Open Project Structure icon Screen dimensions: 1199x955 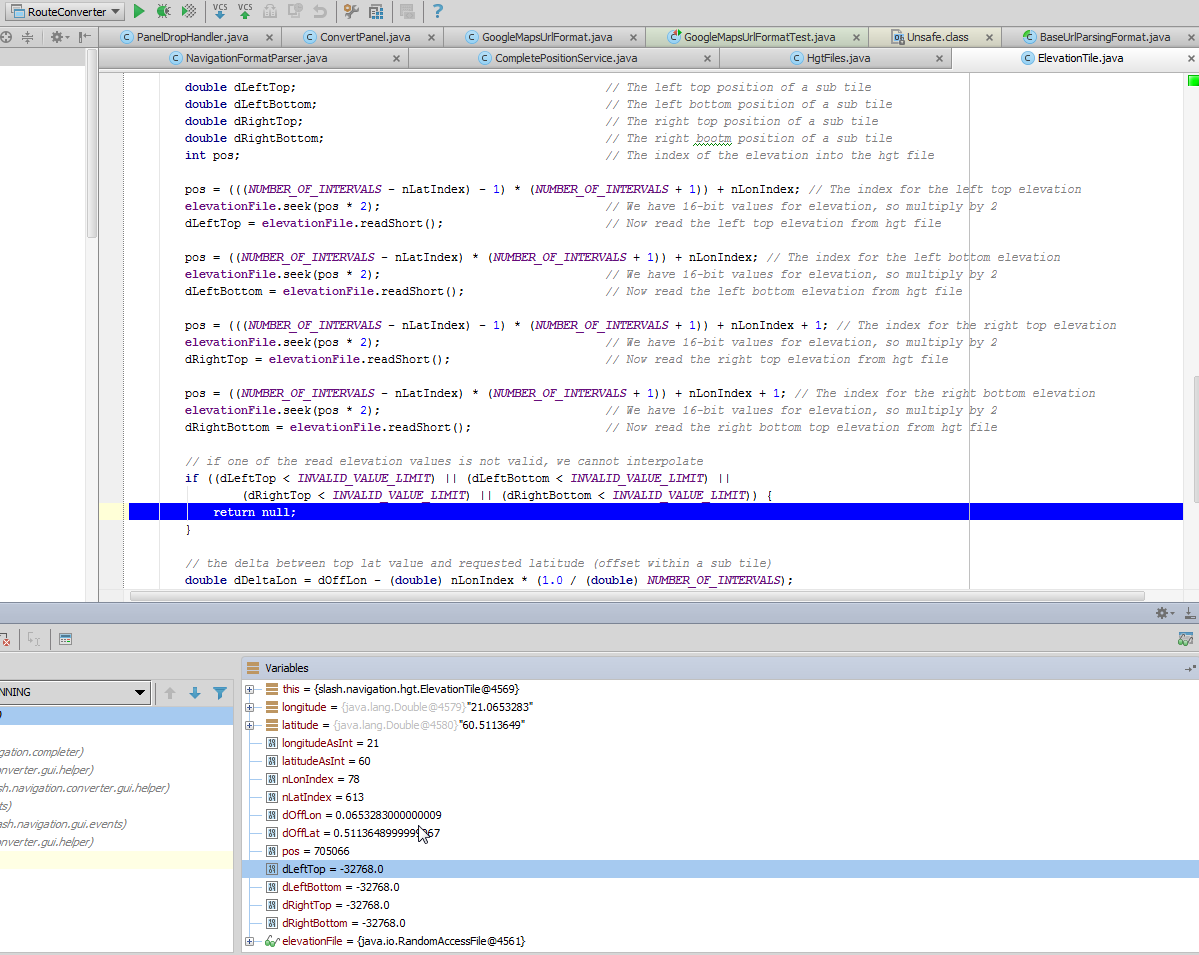point(376,12)
